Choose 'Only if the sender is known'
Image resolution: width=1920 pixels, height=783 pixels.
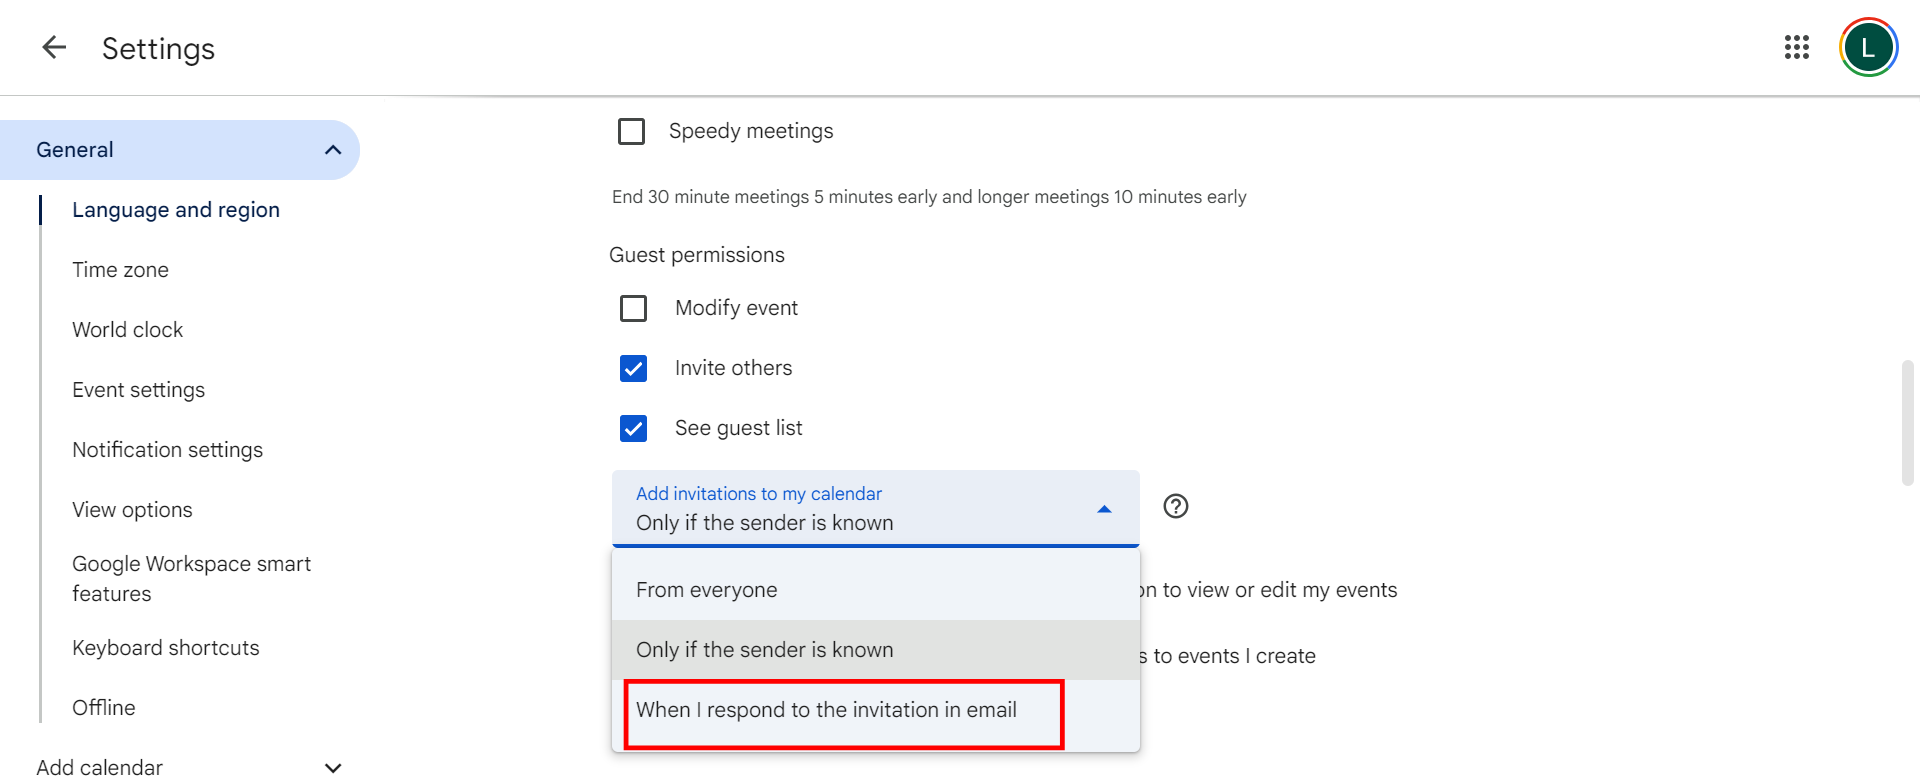click(764, 650)
